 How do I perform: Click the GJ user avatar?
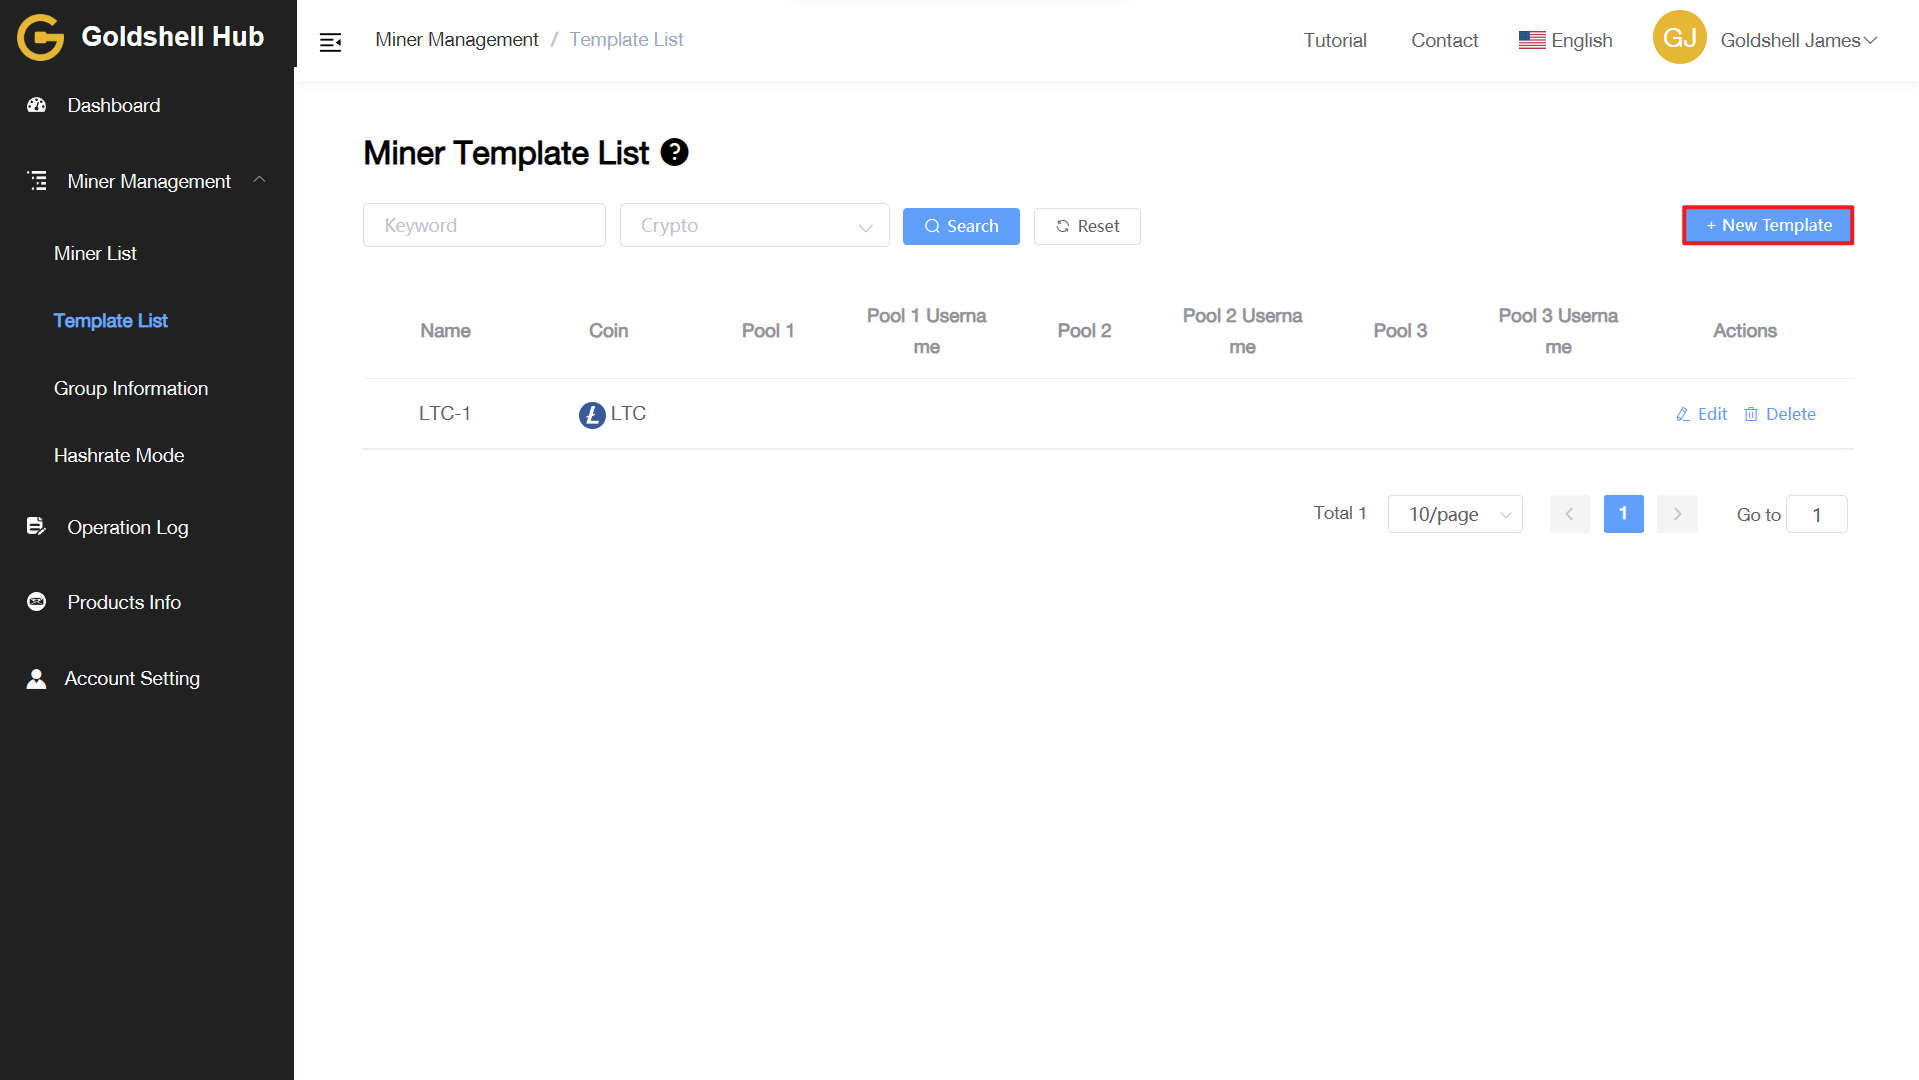[x=1679, y=38]
